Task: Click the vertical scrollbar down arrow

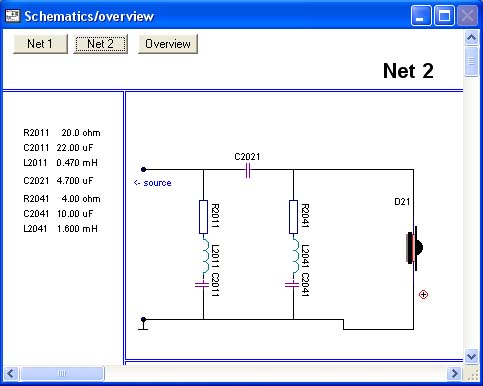Action: [471, 356]
